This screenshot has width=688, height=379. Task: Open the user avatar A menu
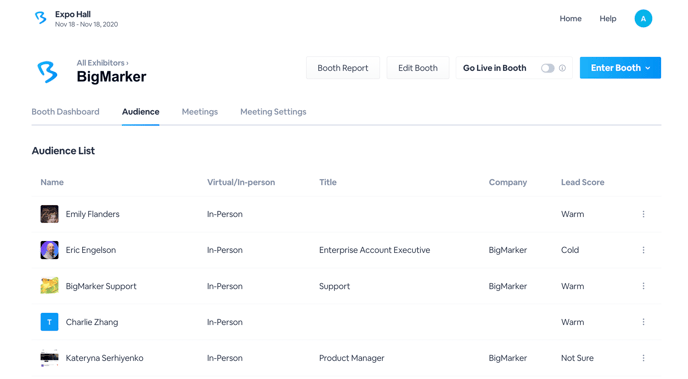point(643,18)
